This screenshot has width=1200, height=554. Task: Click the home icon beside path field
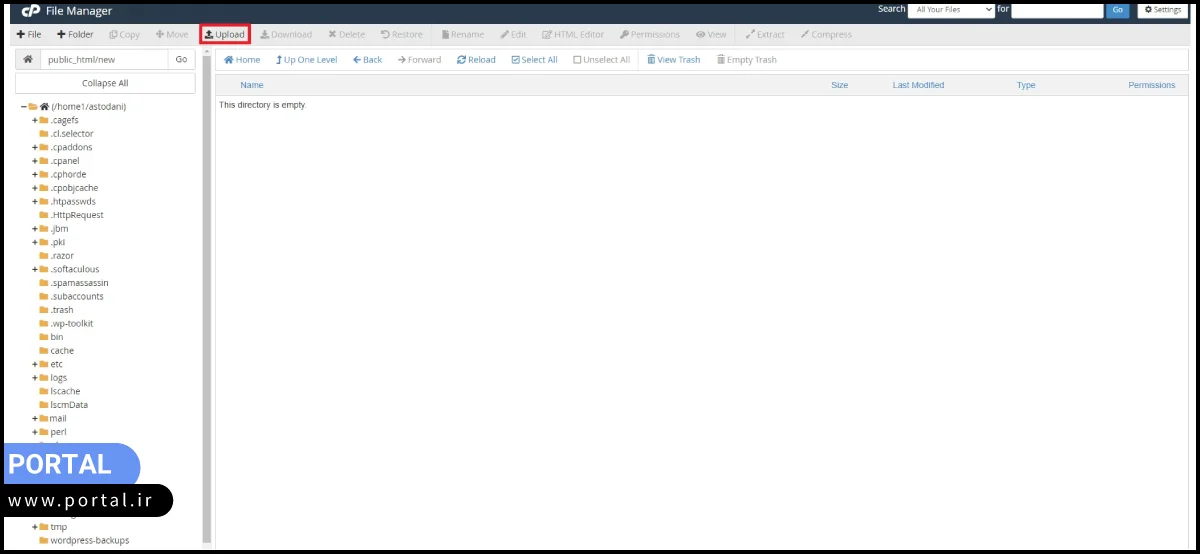pyautogui.click(x=28, y=59)
